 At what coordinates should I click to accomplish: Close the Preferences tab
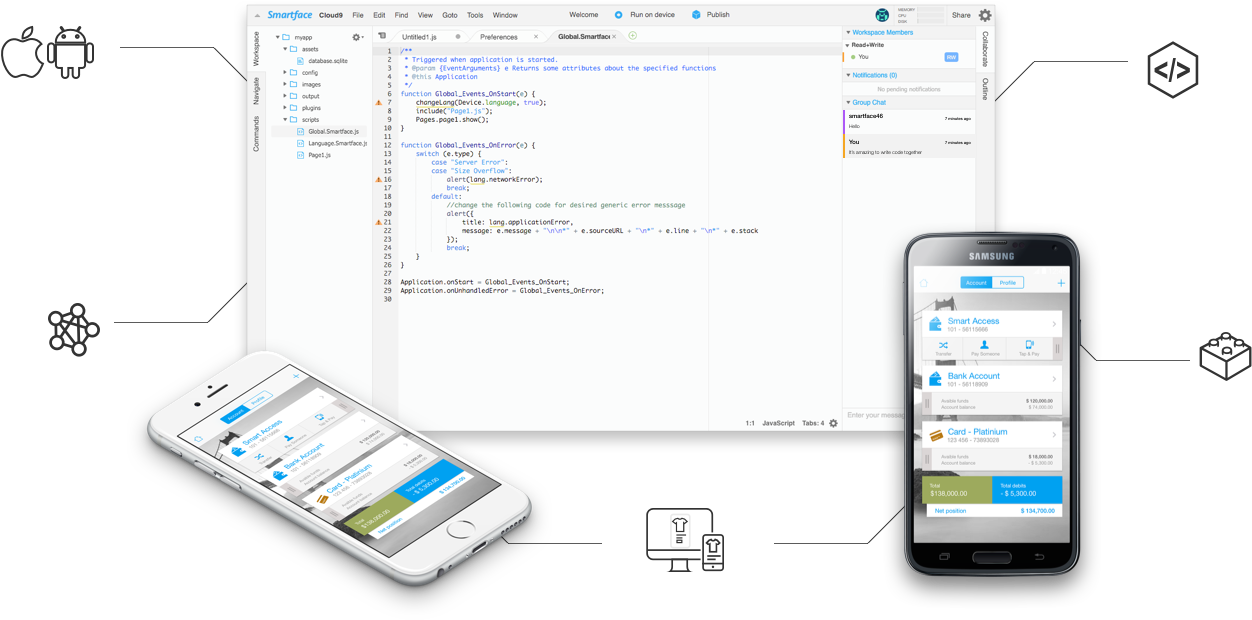click(536, 37)
